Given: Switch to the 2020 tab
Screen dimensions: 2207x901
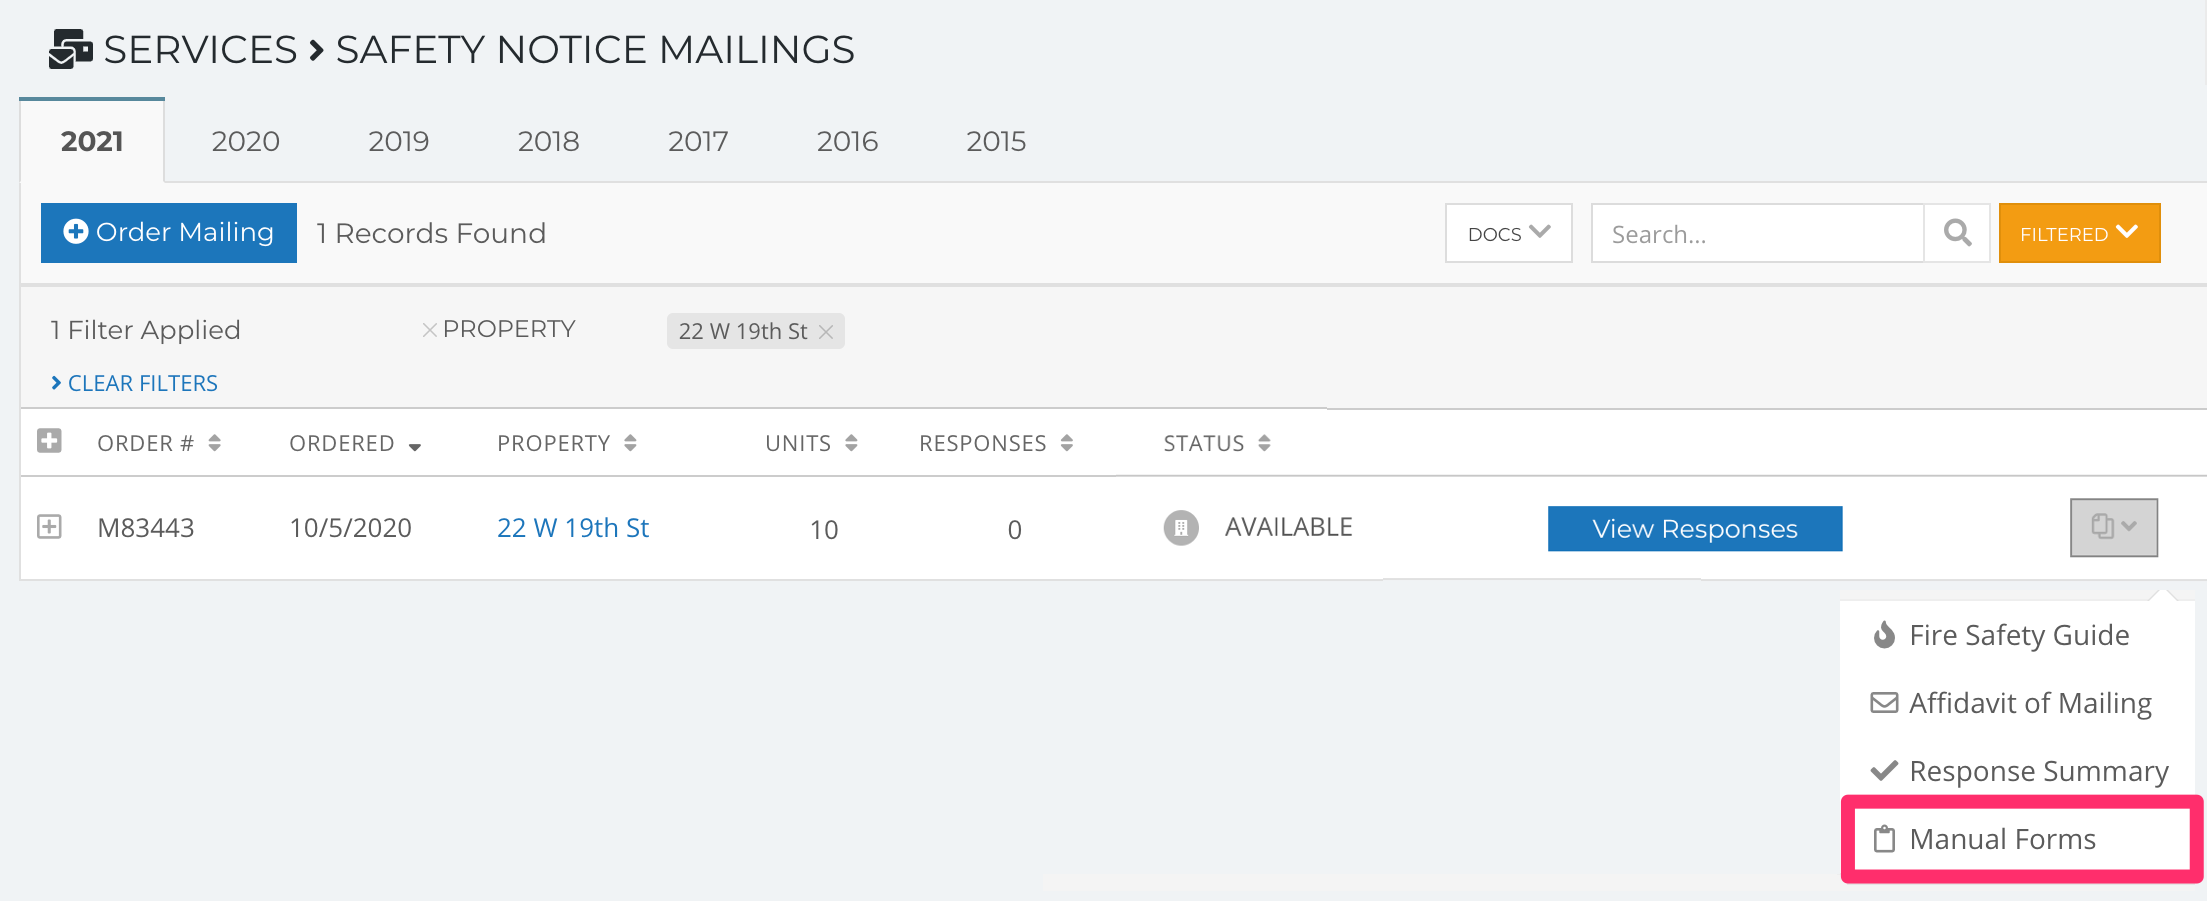Looking at the screenshot, I should (245, 141).
